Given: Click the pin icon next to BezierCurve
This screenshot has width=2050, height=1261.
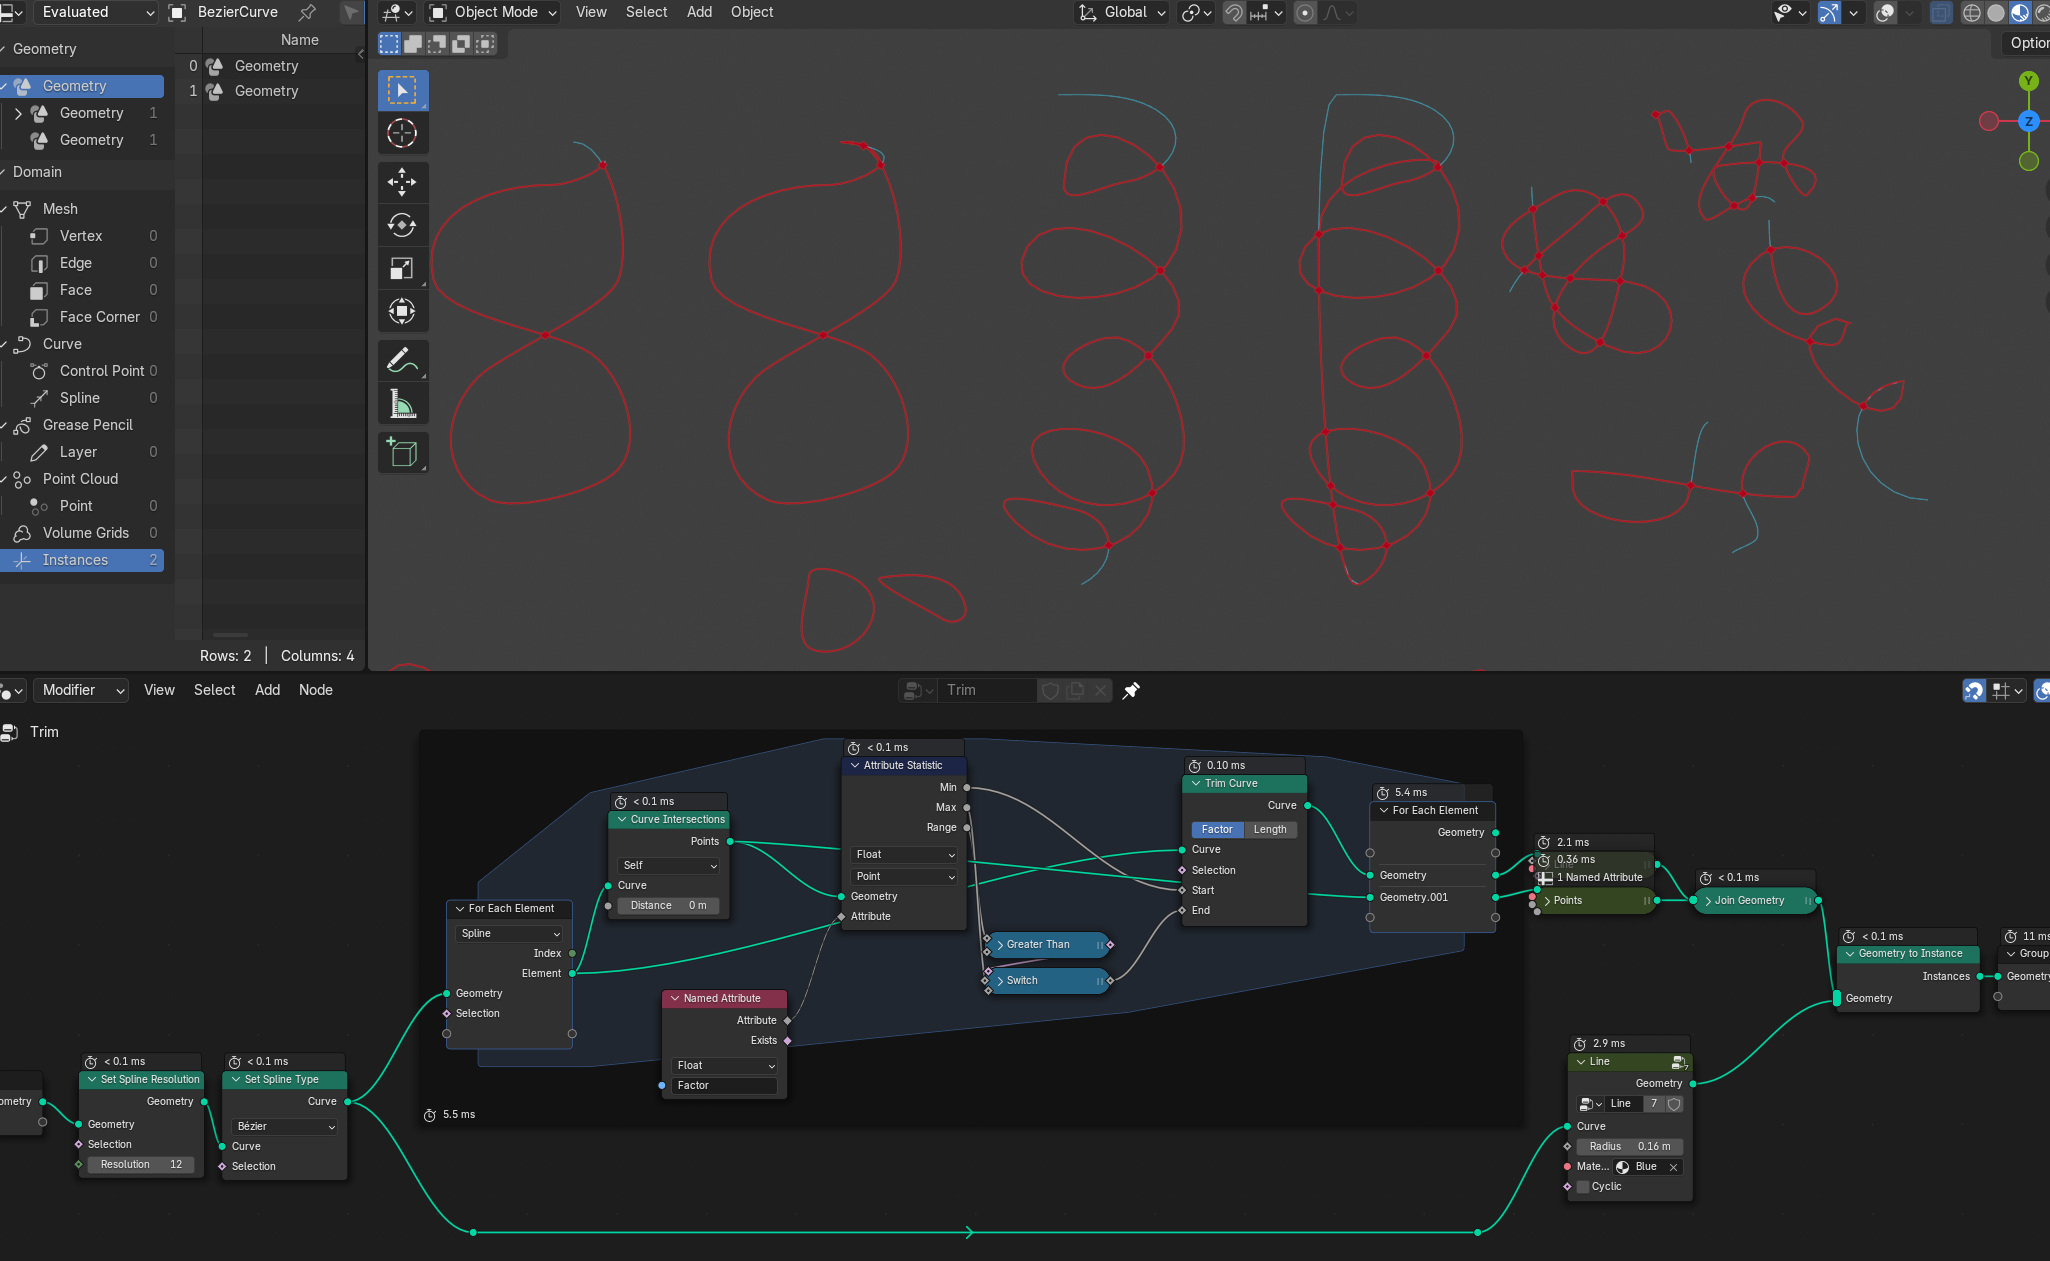Looking at the screenshot, I should [308, 12].
